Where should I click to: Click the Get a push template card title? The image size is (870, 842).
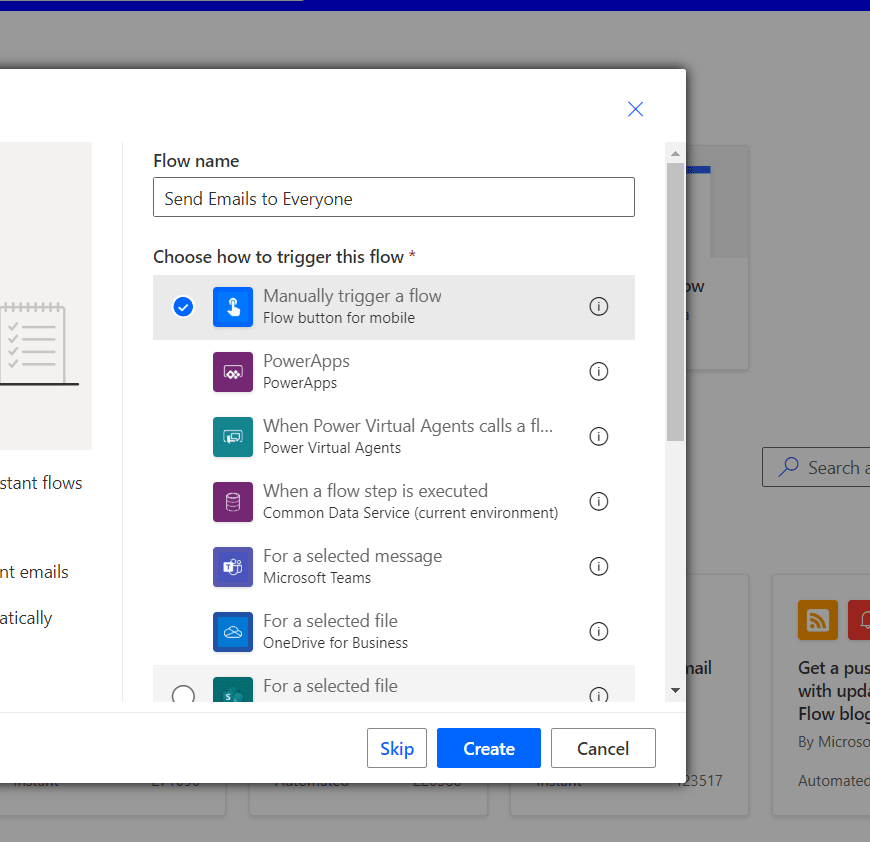point(834,691)
